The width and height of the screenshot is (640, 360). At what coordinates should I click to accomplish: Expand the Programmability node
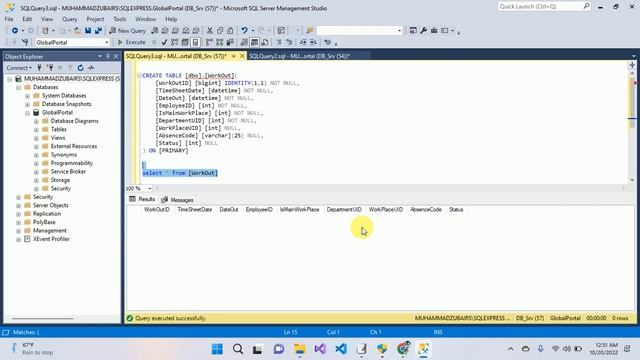36,163
